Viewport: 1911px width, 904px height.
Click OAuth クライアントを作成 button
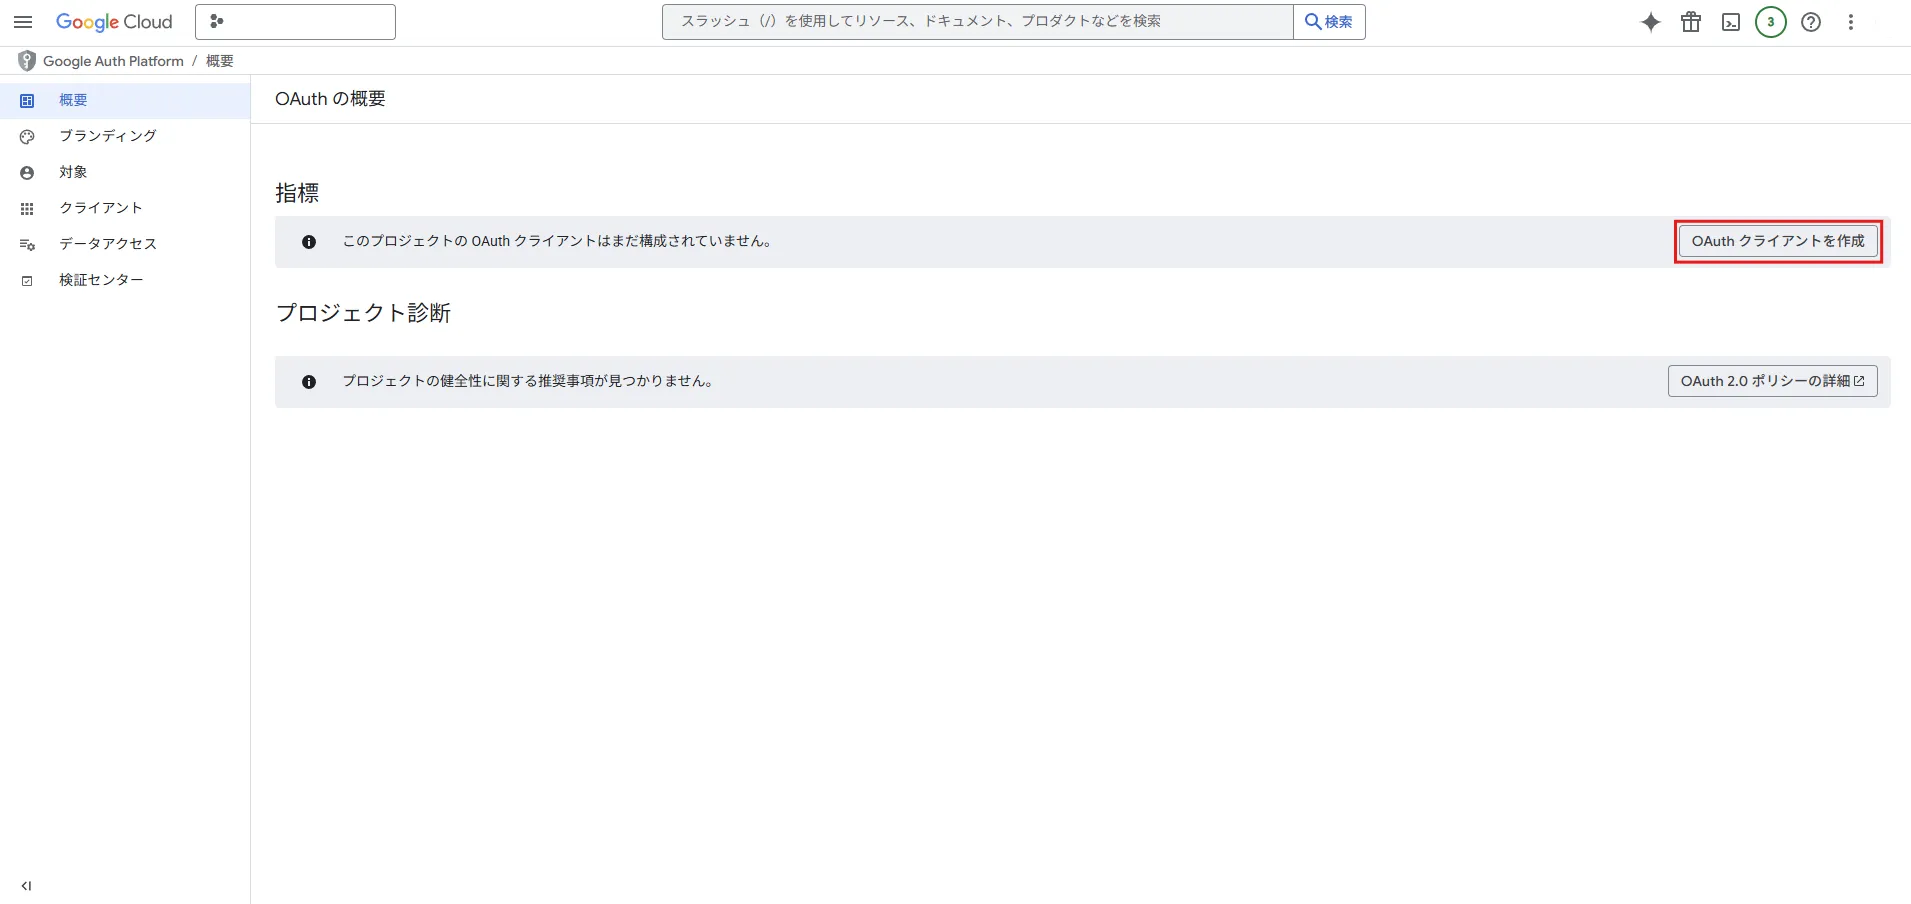coord(1778,241)
